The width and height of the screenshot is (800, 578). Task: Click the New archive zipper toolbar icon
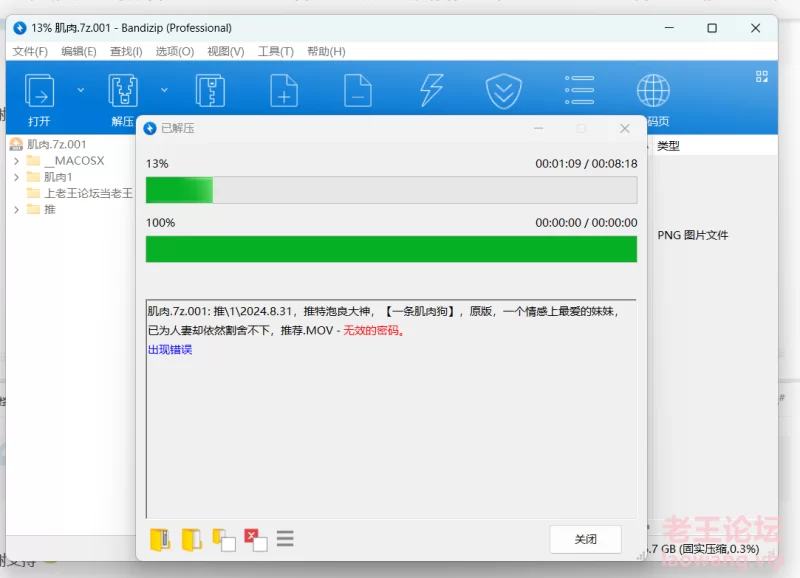[210, 91]
